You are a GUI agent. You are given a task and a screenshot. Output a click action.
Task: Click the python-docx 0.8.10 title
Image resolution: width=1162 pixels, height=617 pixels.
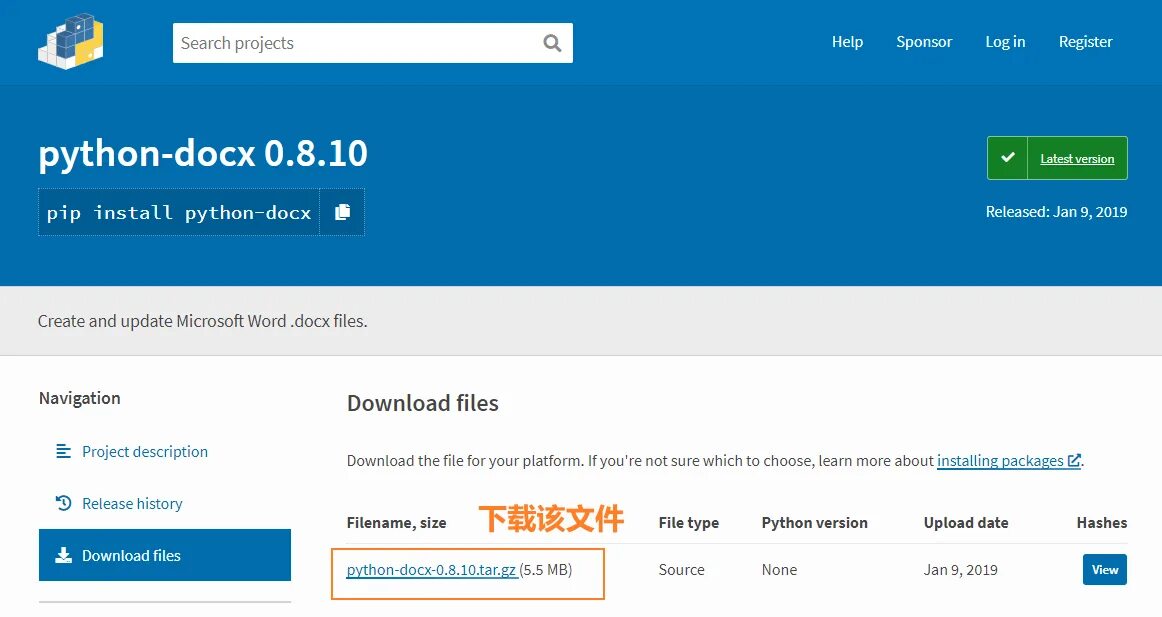pyautogui.click(x=203, y=153)
